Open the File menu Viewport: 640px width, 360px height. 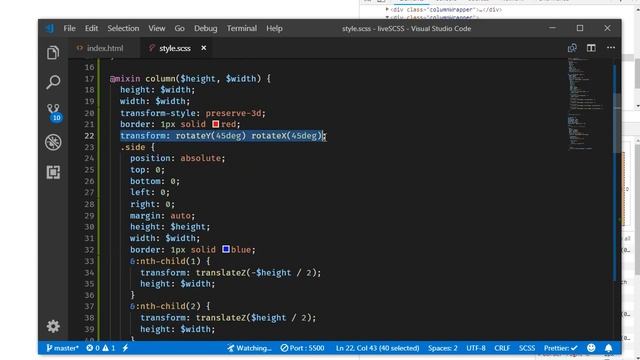click(69, 28)
